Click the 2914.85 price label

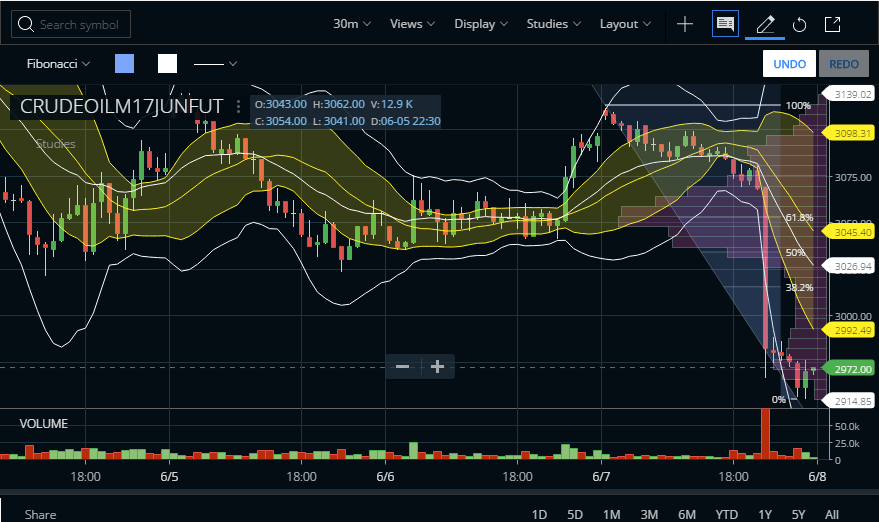(x=848, y=401)
